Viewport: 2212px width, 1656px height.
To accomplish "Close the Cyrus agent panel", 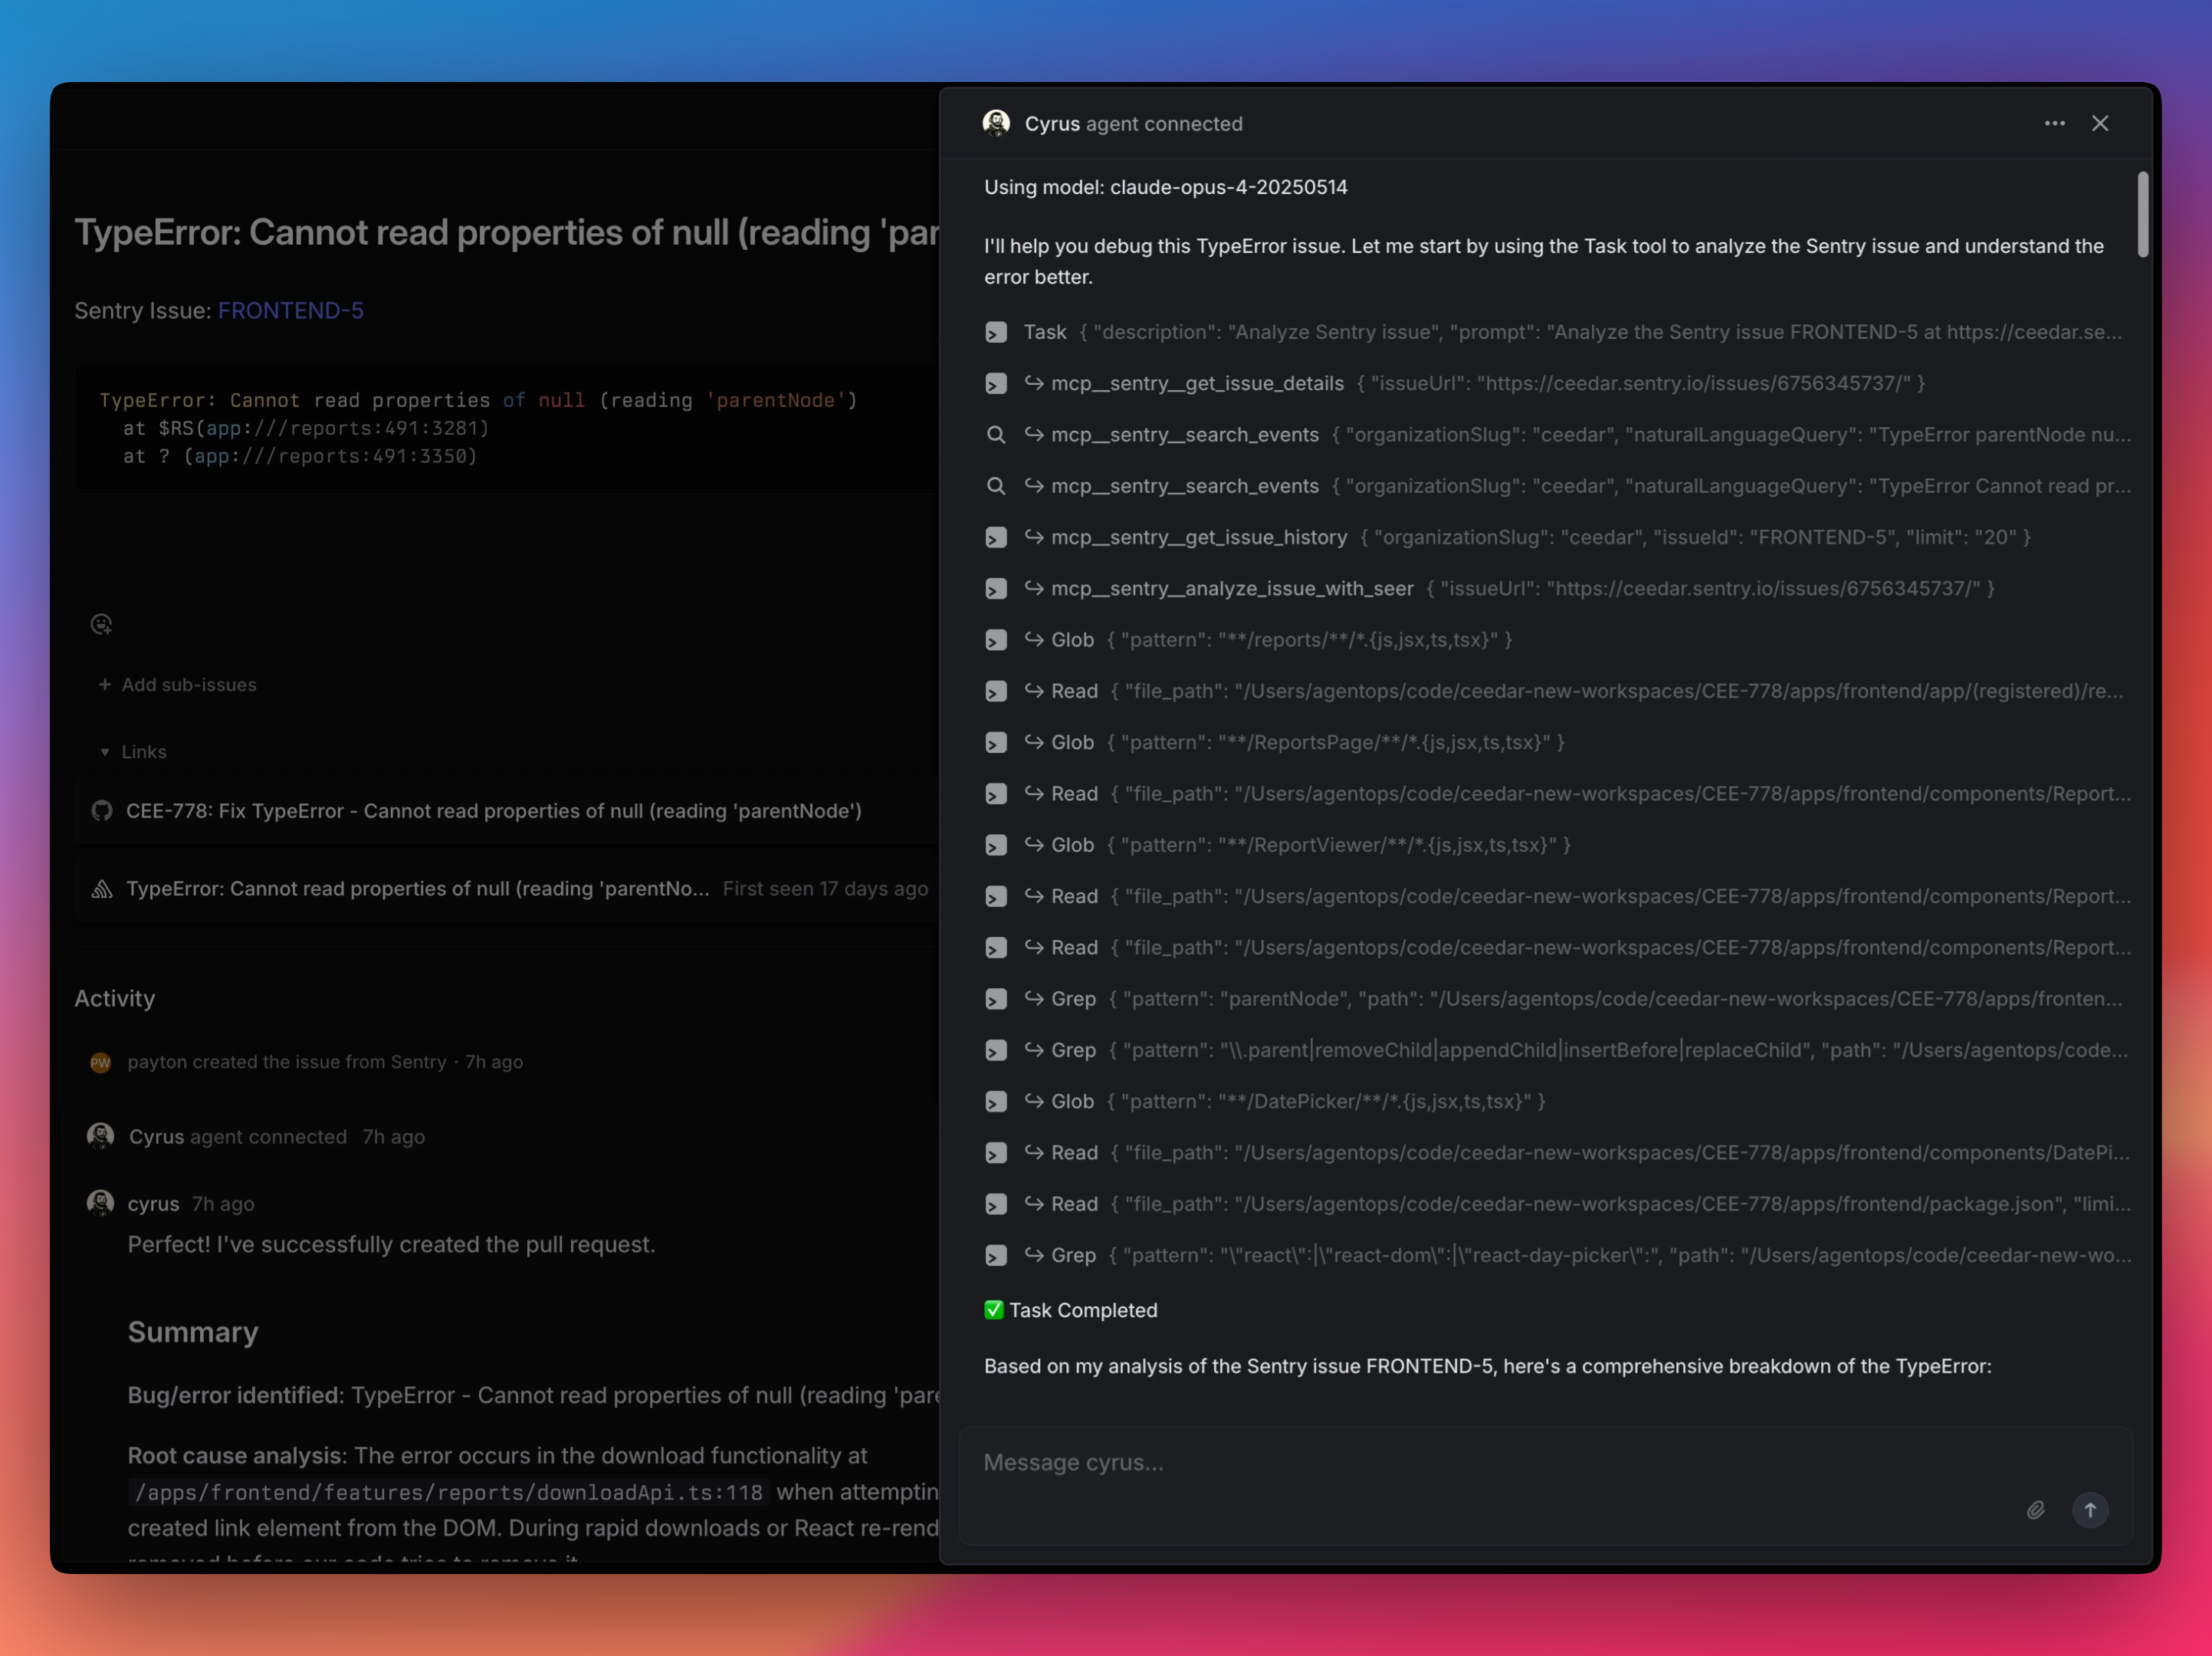I will (x=2100, y=123).
